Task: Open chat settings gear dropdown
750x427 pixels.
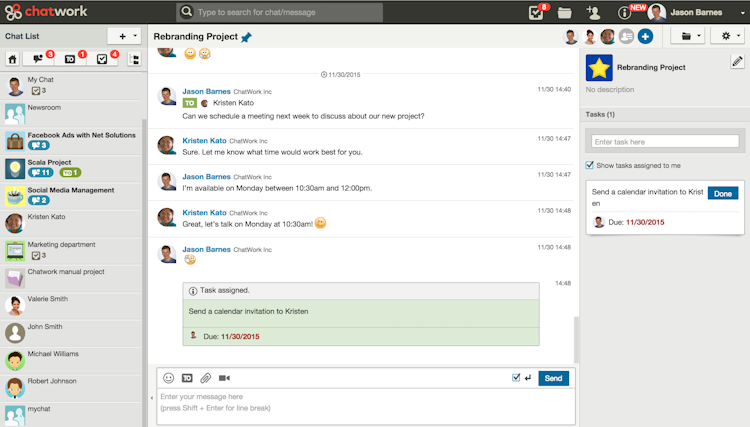Action: (x=728, y=36)
